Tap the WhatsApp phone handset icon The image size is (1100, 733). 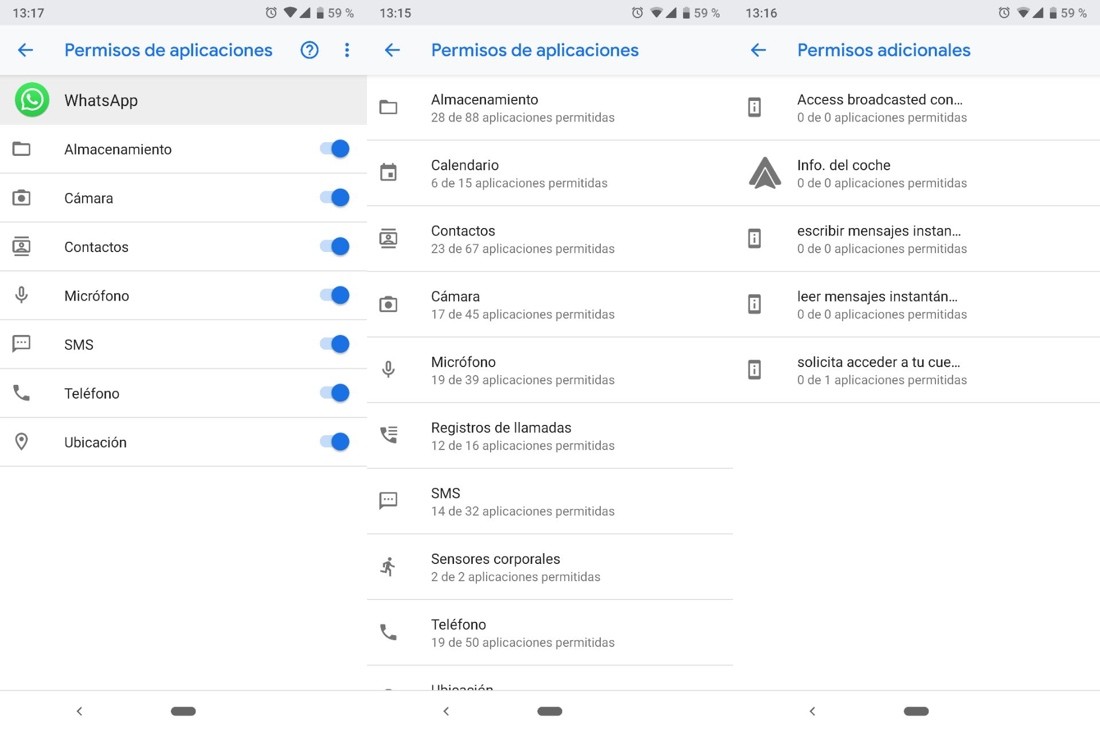(22, 394)
